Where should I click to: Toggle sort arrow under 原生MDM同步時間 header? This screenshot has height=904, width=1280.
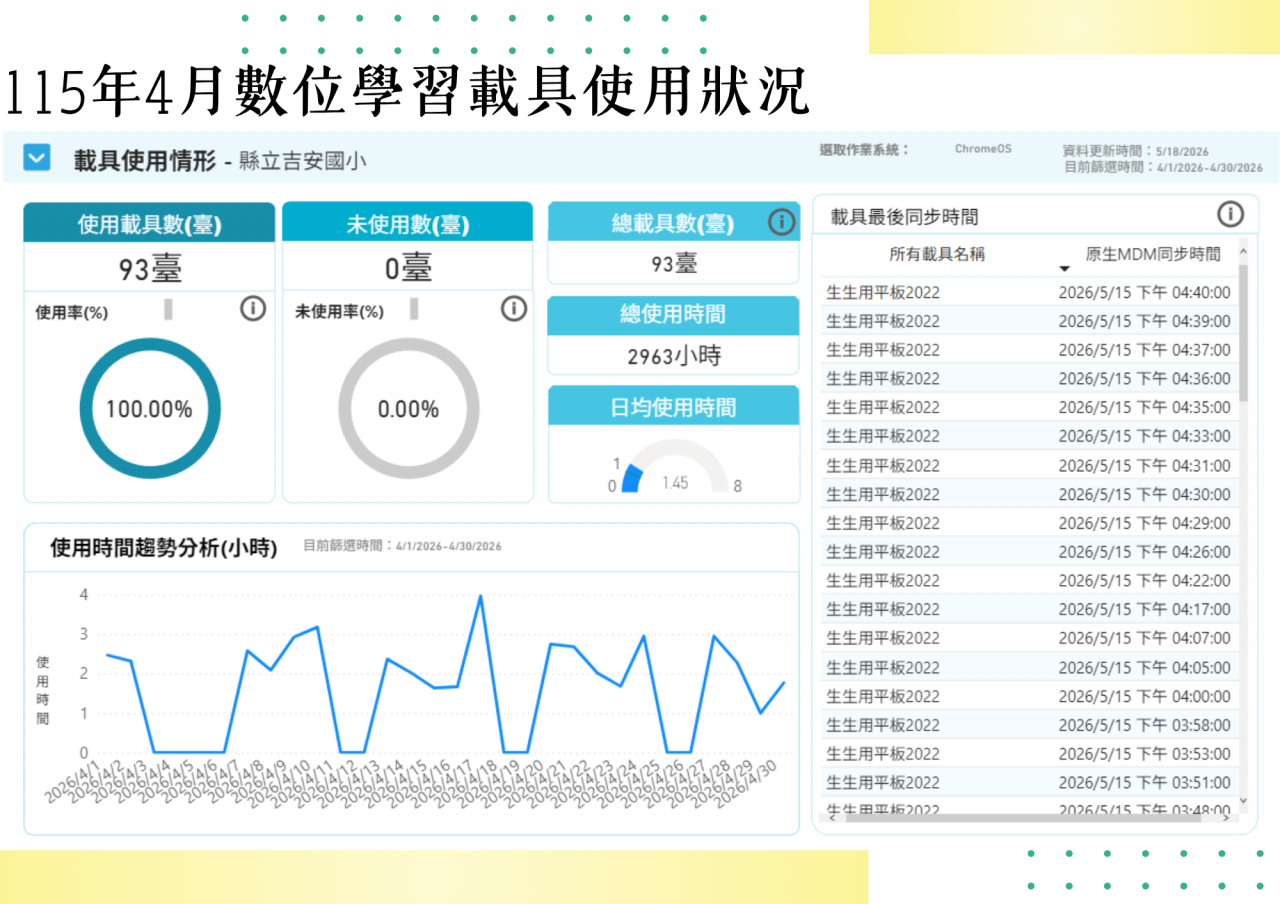pos(1064,269)
